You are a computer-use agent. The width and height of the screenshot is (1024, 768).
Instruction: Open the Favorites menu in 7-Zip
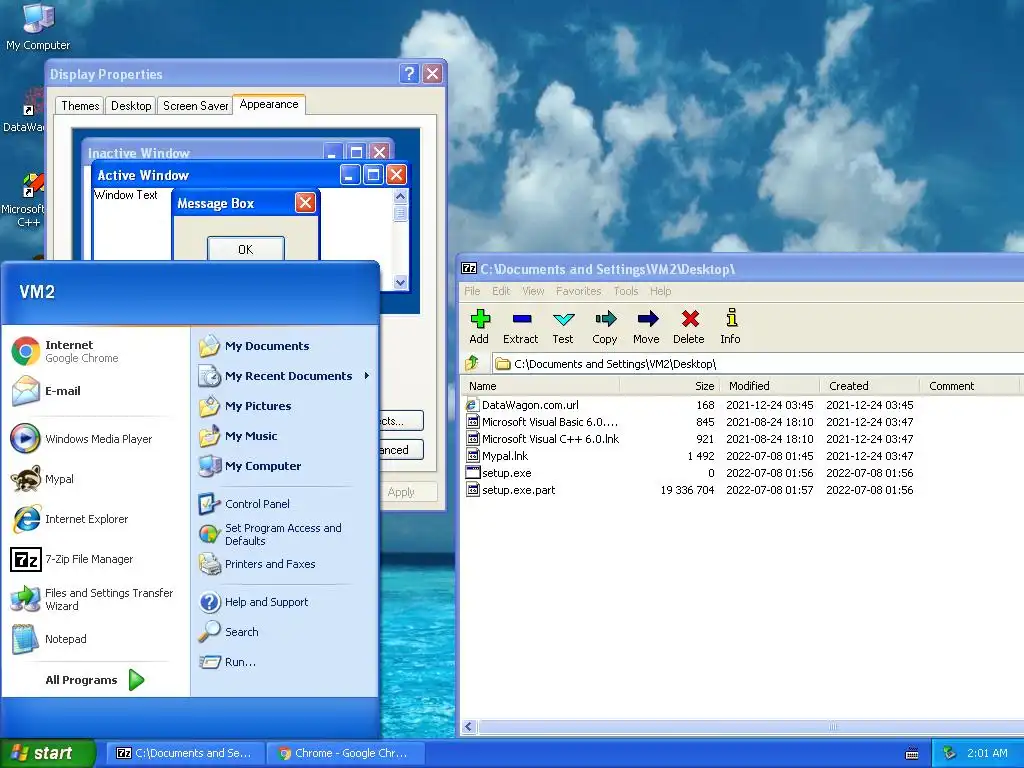[579, 291]
